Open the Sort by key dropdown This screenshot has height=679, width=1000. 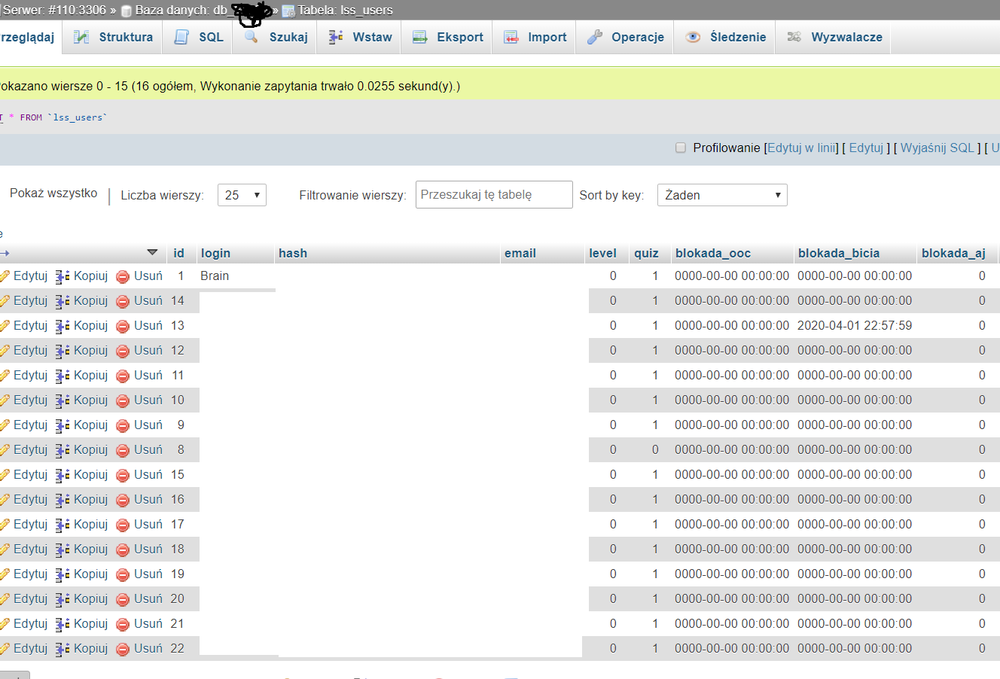(x=721, y=195)
